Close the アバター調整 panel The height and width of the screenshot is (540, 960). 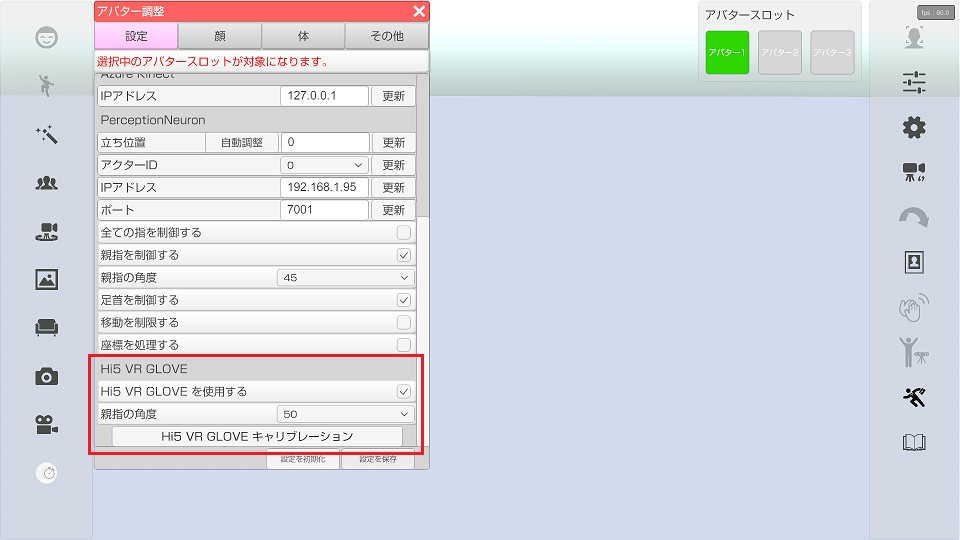[x=419, y=12]
